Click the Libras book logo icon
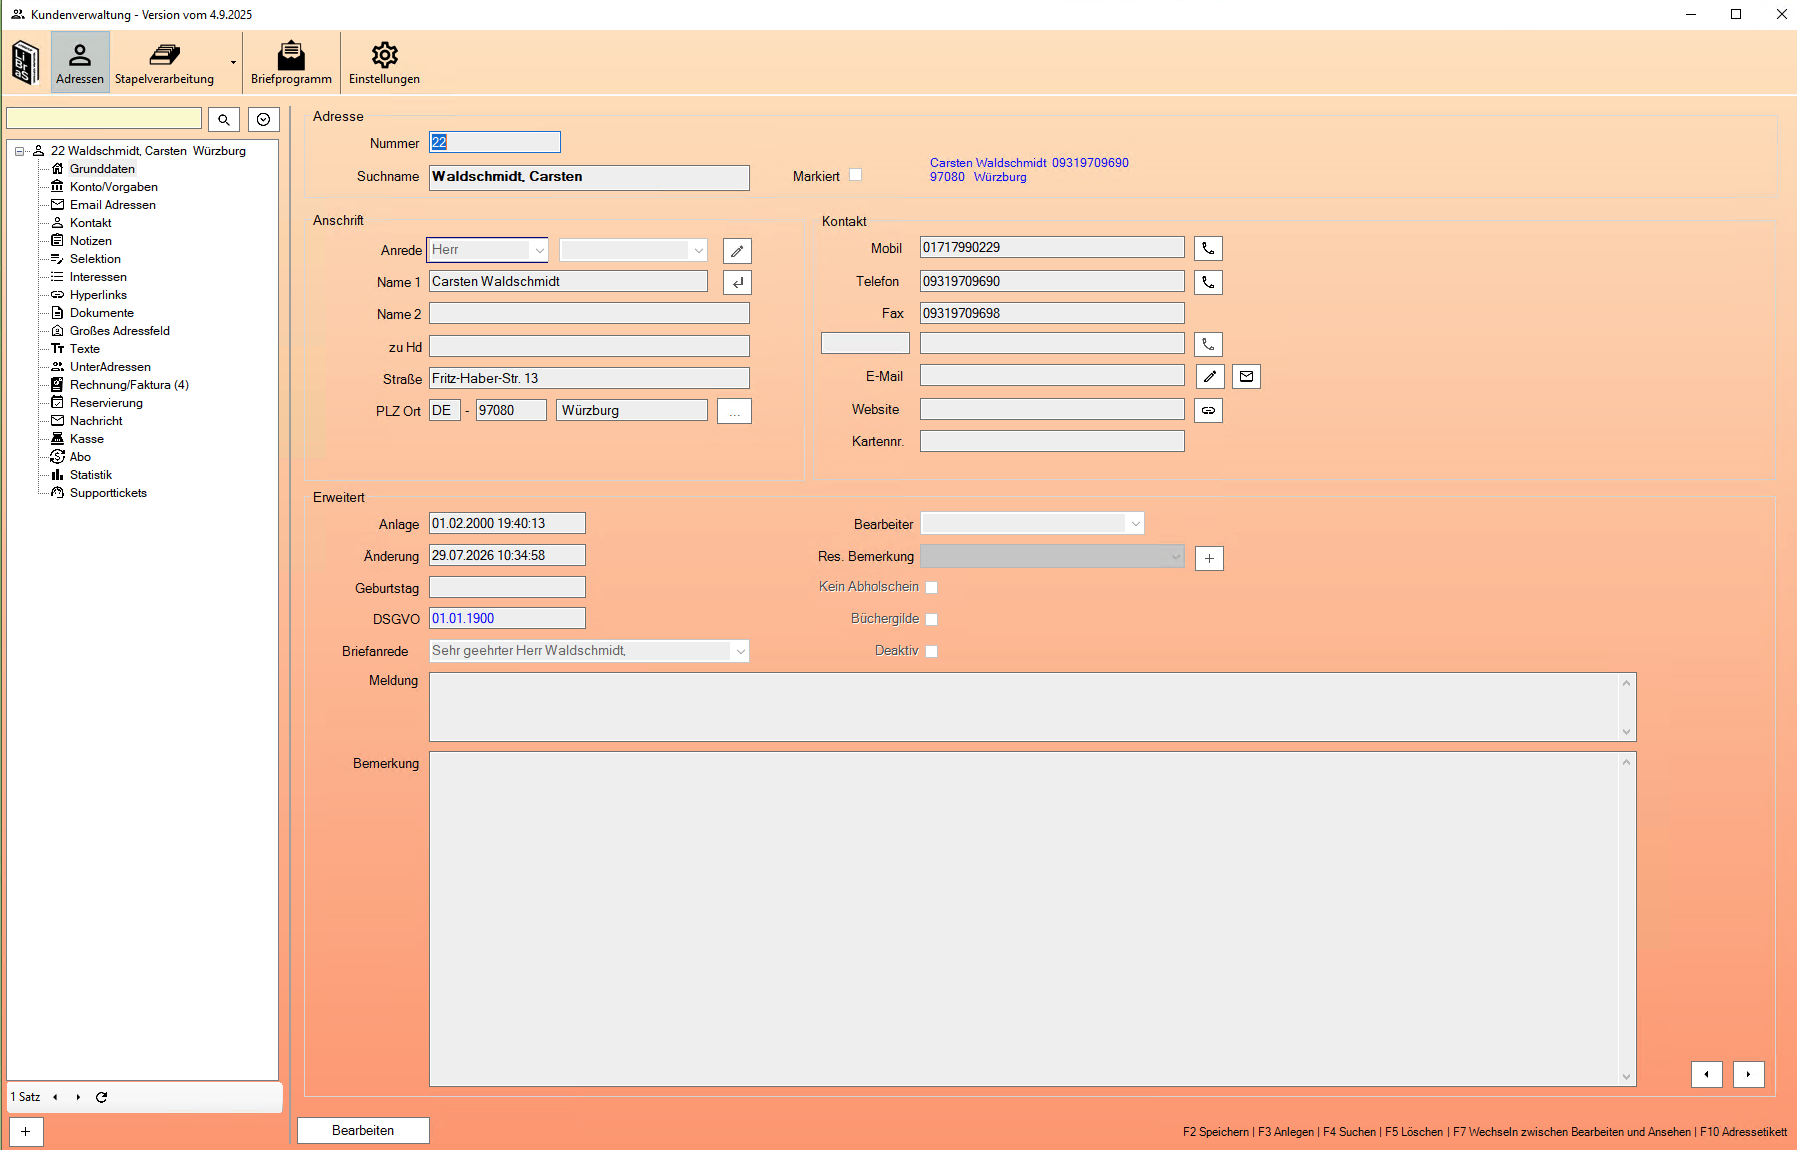 point(26,62)
